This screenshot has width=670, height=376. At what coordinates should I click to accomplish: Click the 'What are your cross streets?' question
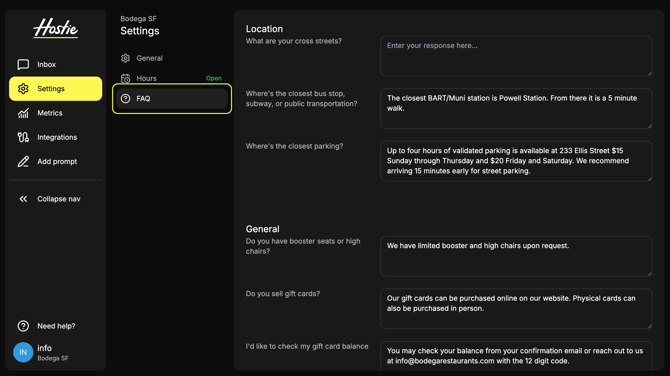[294, 41]
